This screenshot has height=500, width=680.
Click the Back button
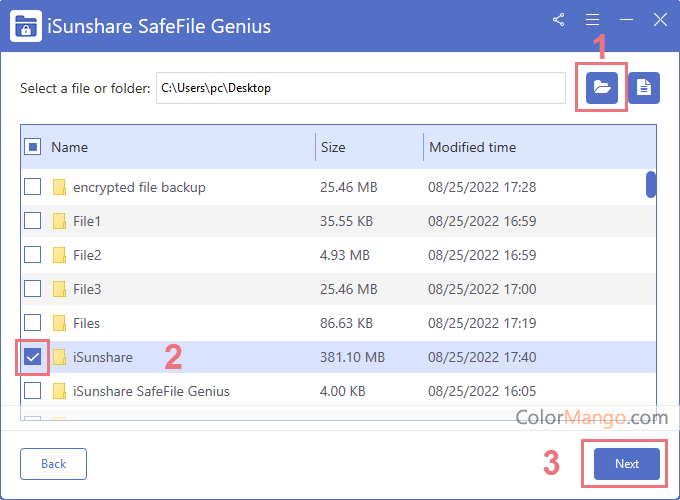[53, 464]
